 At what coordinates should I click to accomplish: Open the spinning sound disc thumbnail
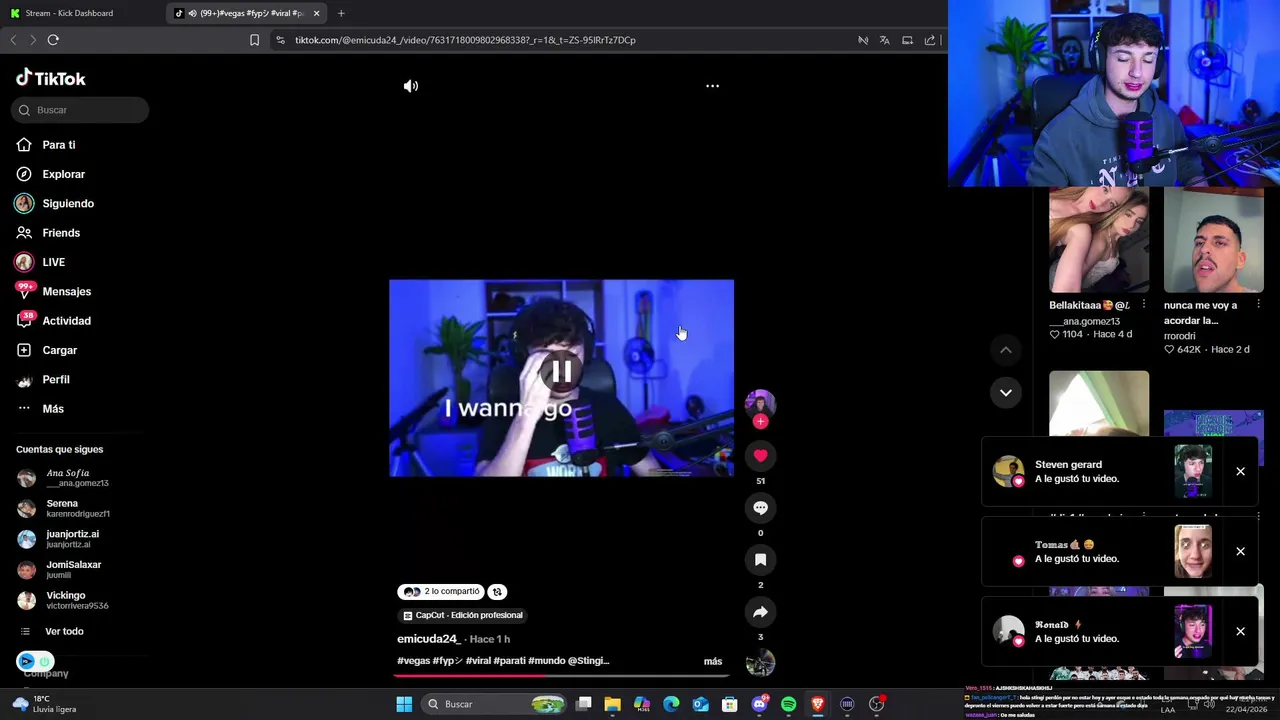(x=760, y=663)
